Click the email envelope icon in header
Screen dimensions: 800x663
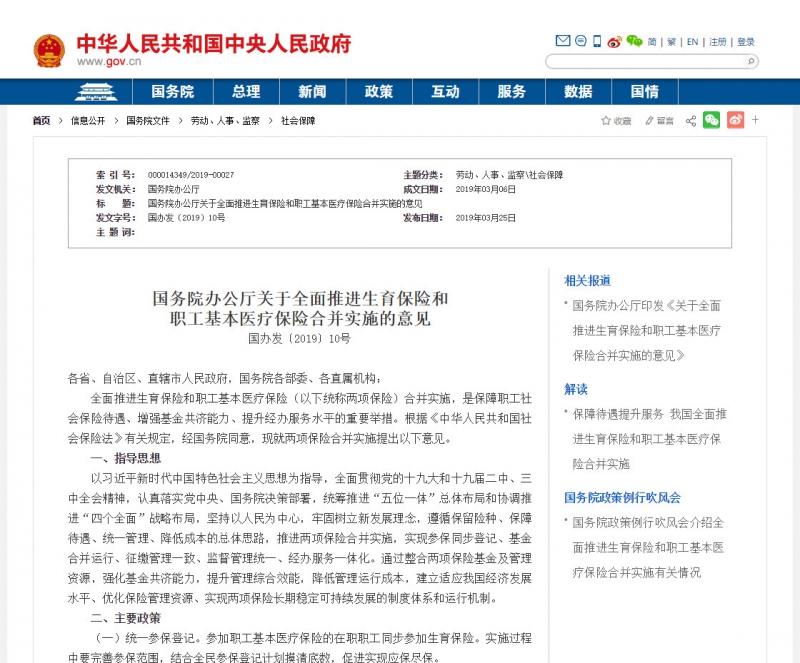click(x=562, y=41)
